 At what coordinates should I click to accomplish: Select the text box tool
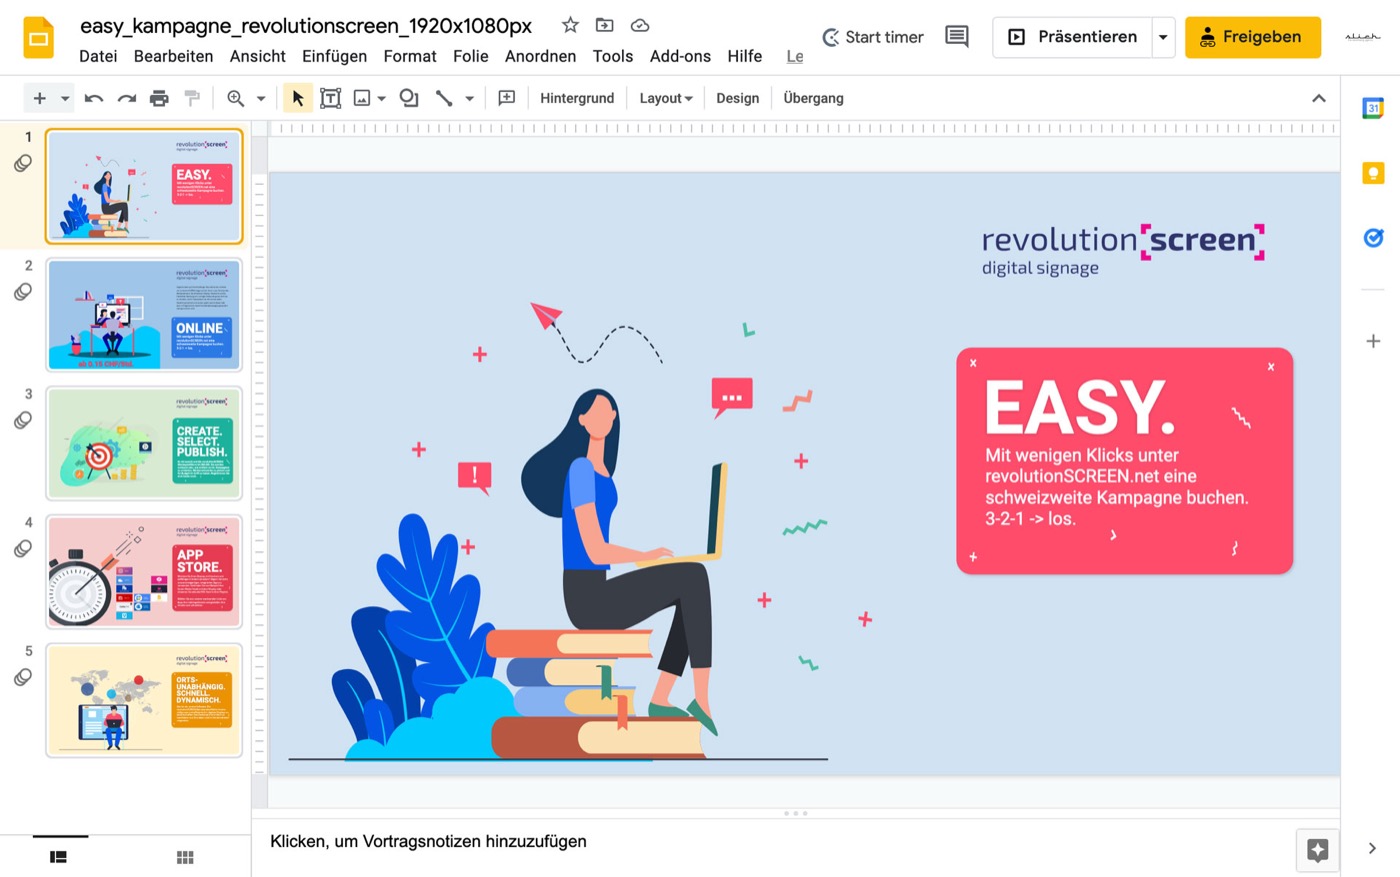330,98
